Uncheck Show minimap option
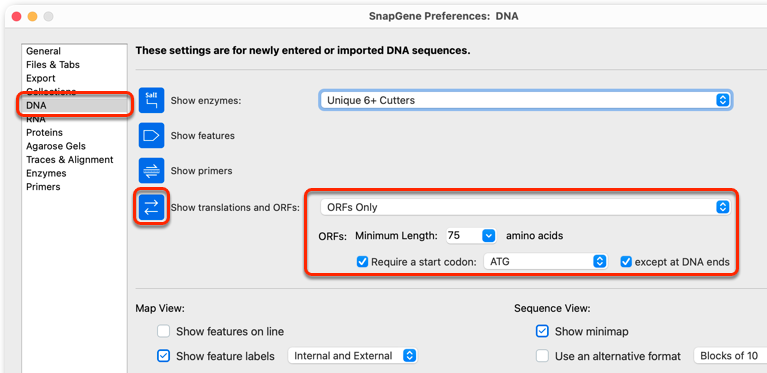Image resolution: width=767 pixels, height=373 pixels. [x=542, y=331]
